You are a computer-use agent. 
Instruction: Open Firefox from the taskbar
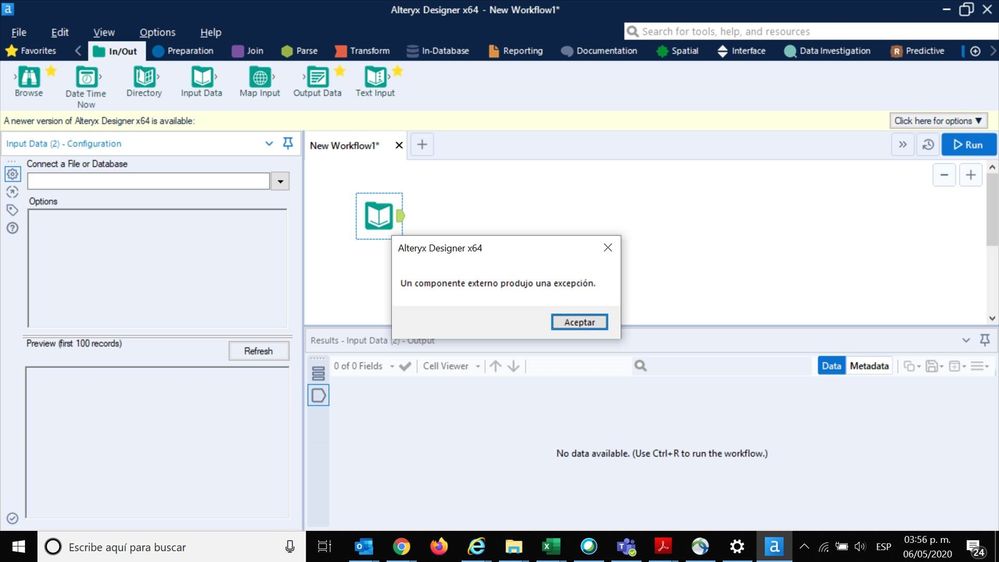[439, 547]
